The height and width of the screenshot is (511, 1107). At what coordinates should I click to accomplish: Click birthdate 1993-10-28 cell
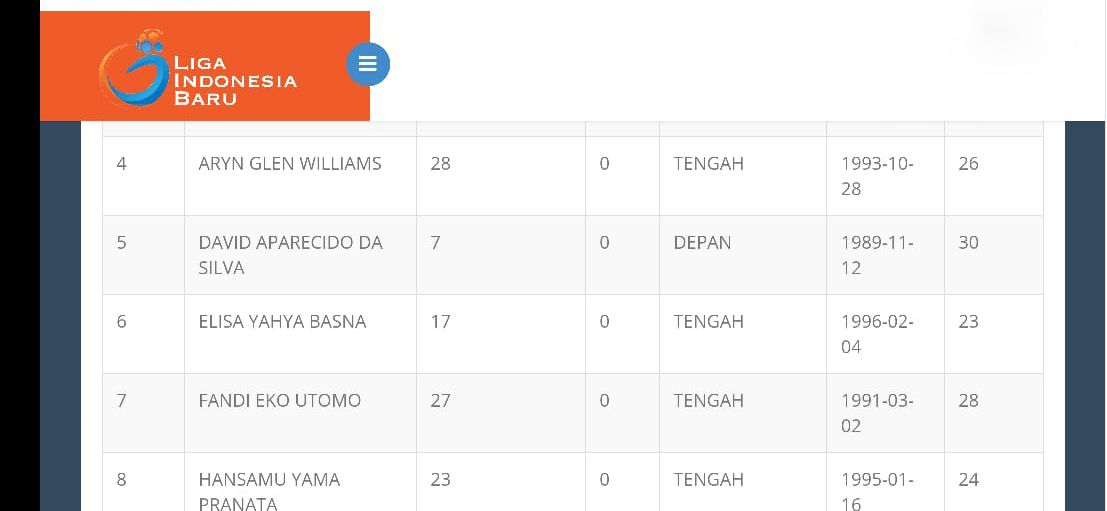885,176
